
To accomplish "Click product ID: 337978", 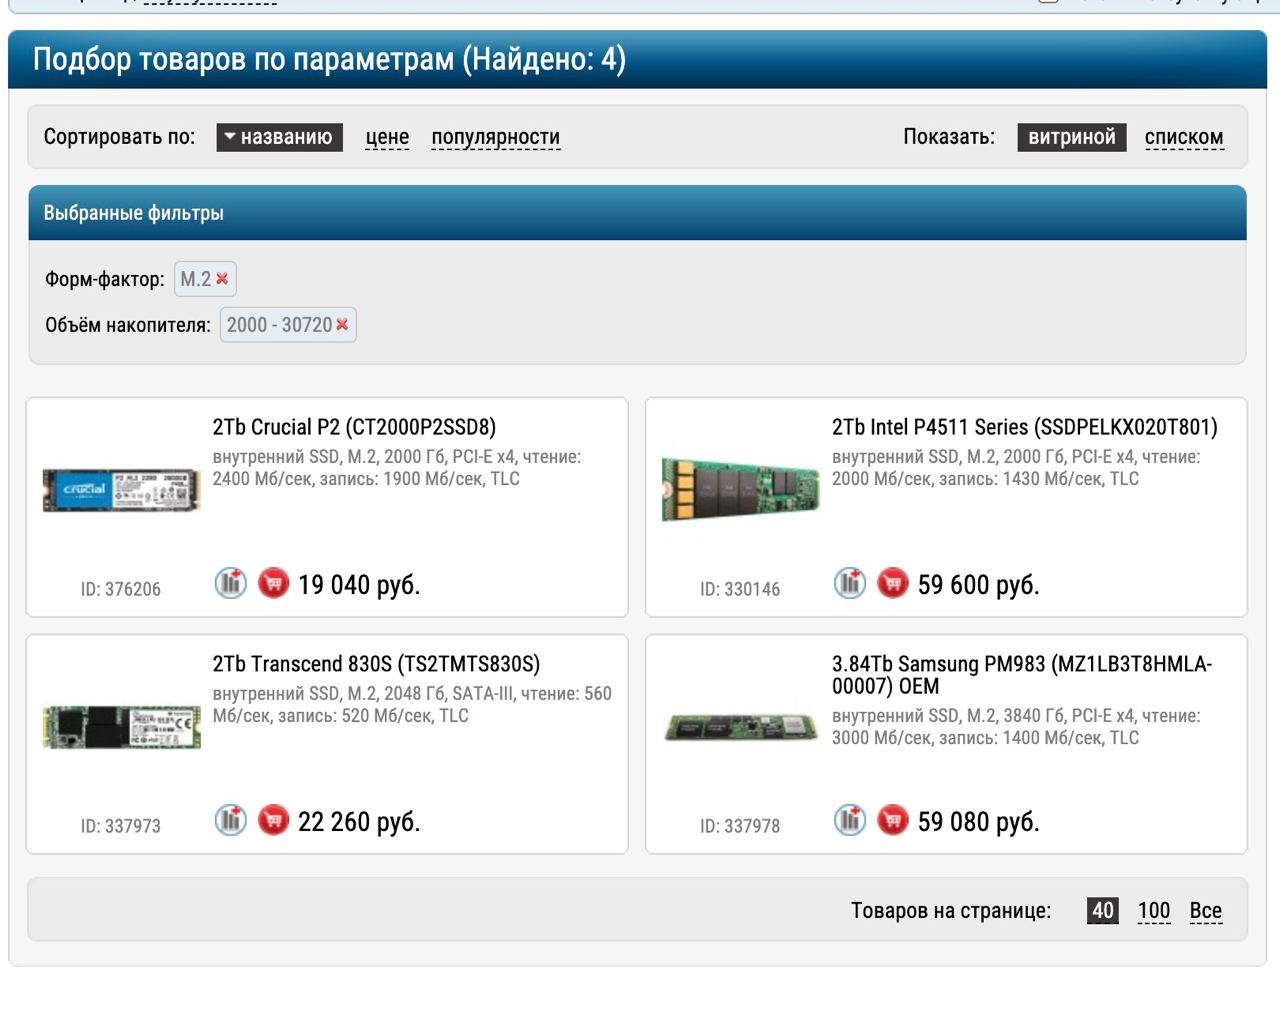I will (740, 826).
